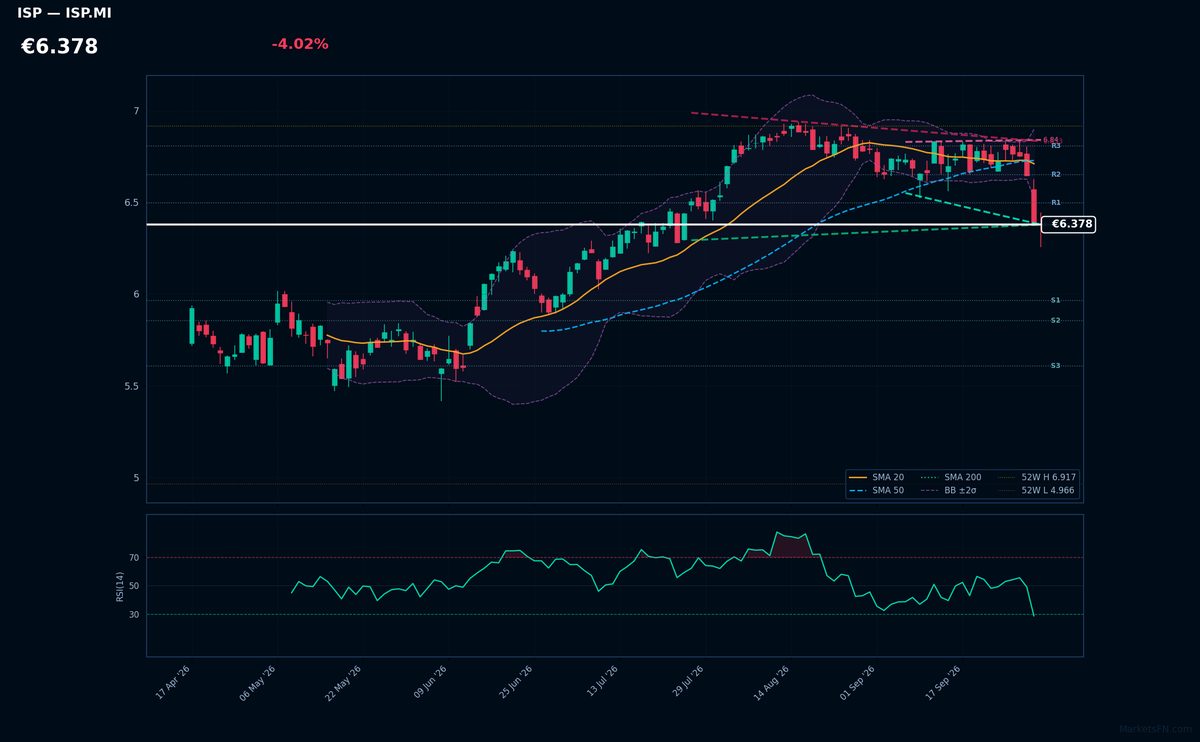Click the 06 May '26 date label
Viewport: 1200px width, 742px height.
[257, 683]
